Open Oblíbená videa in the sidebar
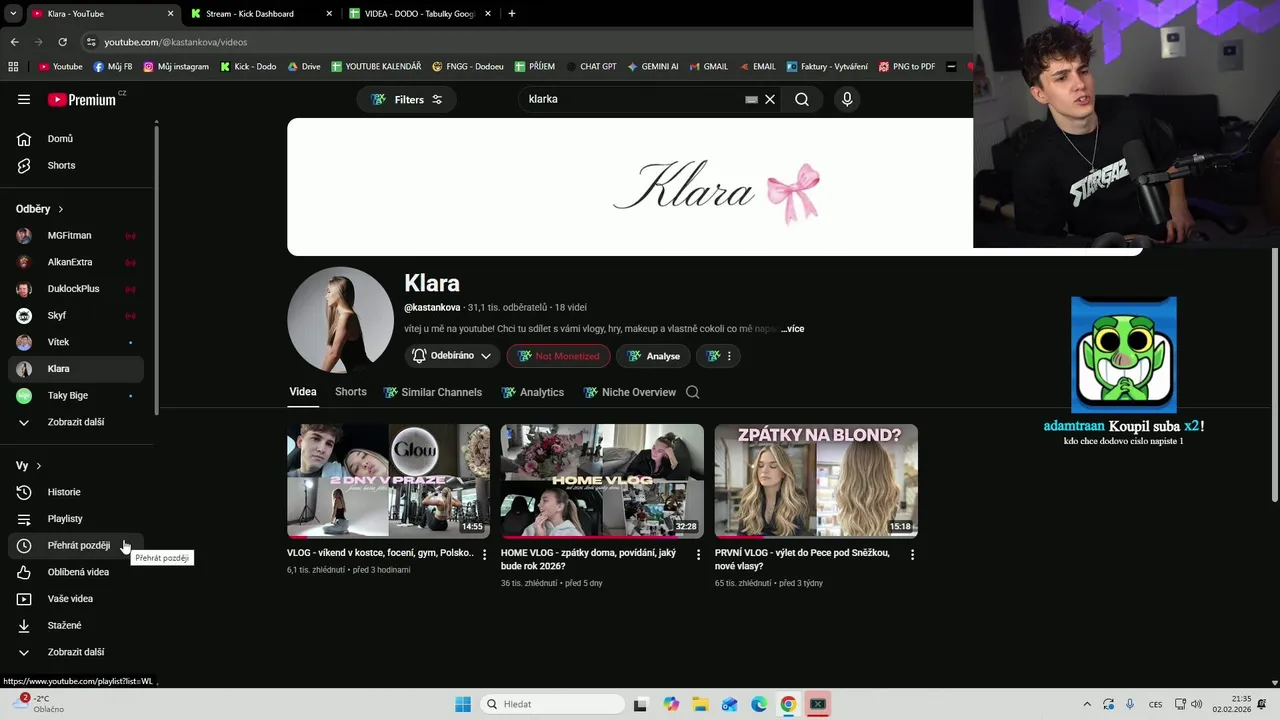The width and height of the screenshot is (1280, 720). (76, 572)
